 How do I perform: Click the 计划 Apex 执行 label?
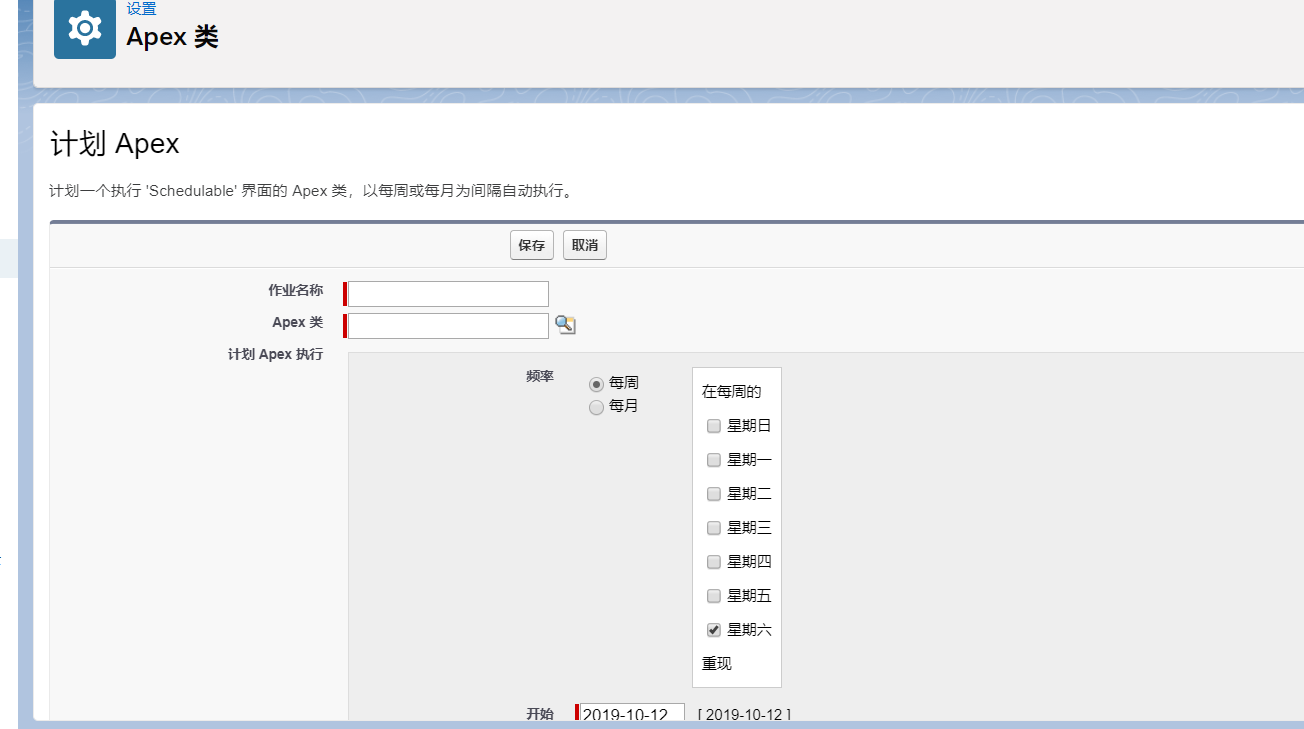tap(275, 354)
